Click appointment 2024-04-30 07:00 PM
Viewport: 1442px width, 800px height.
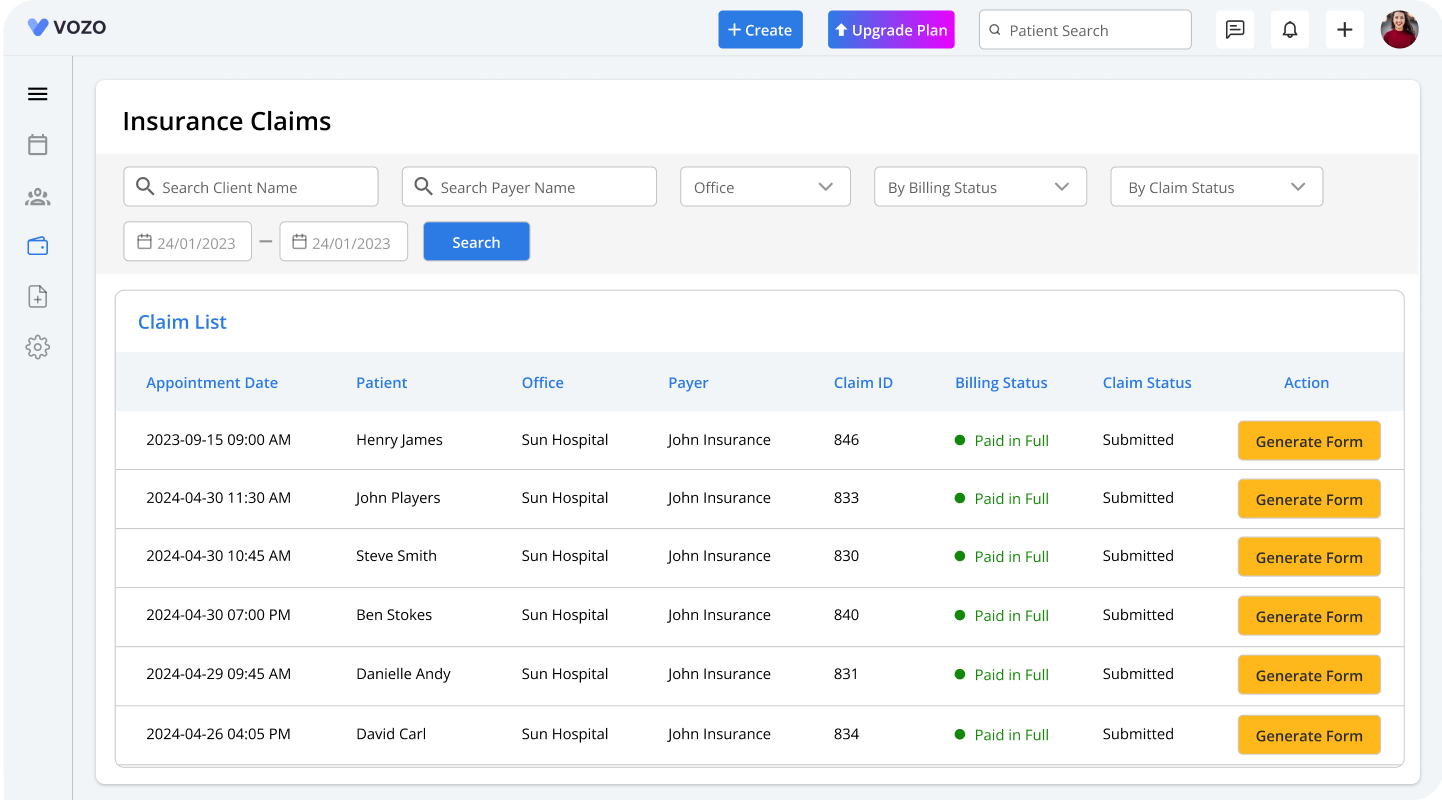(218, 615)
